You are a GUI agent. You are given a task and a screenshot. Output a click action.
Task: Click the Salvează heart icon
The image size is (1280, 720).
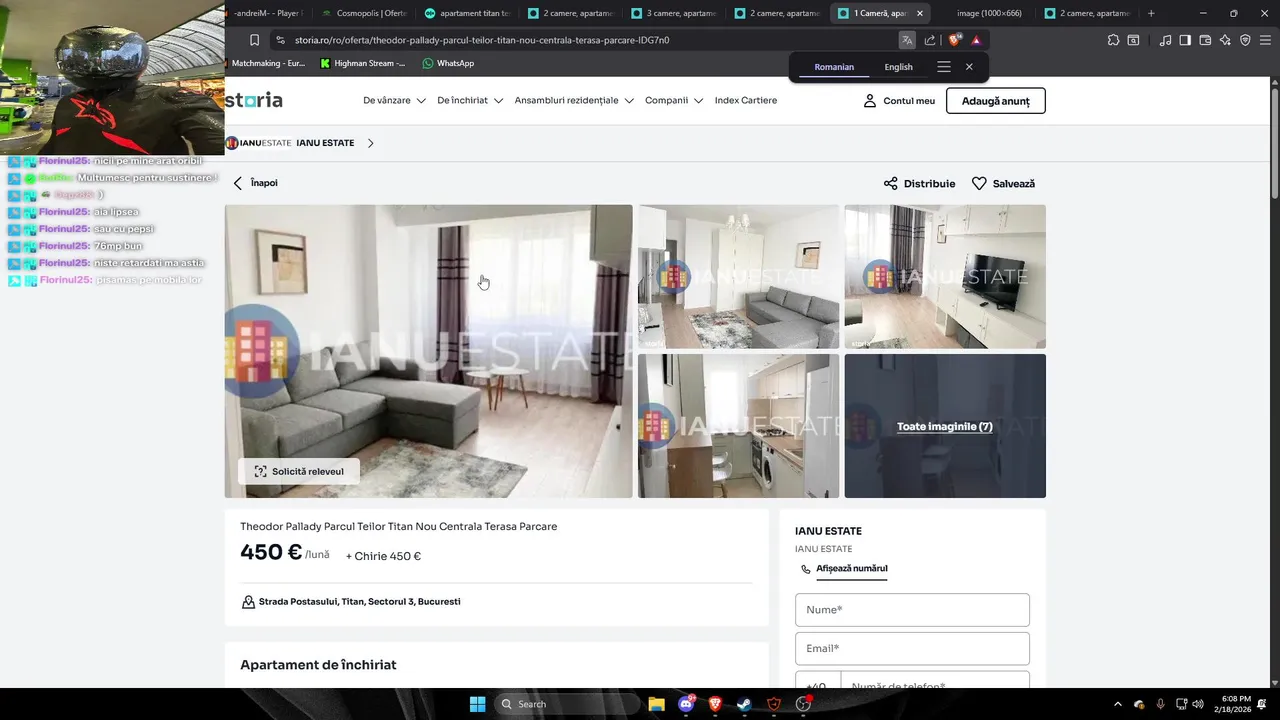click(979, 184)
